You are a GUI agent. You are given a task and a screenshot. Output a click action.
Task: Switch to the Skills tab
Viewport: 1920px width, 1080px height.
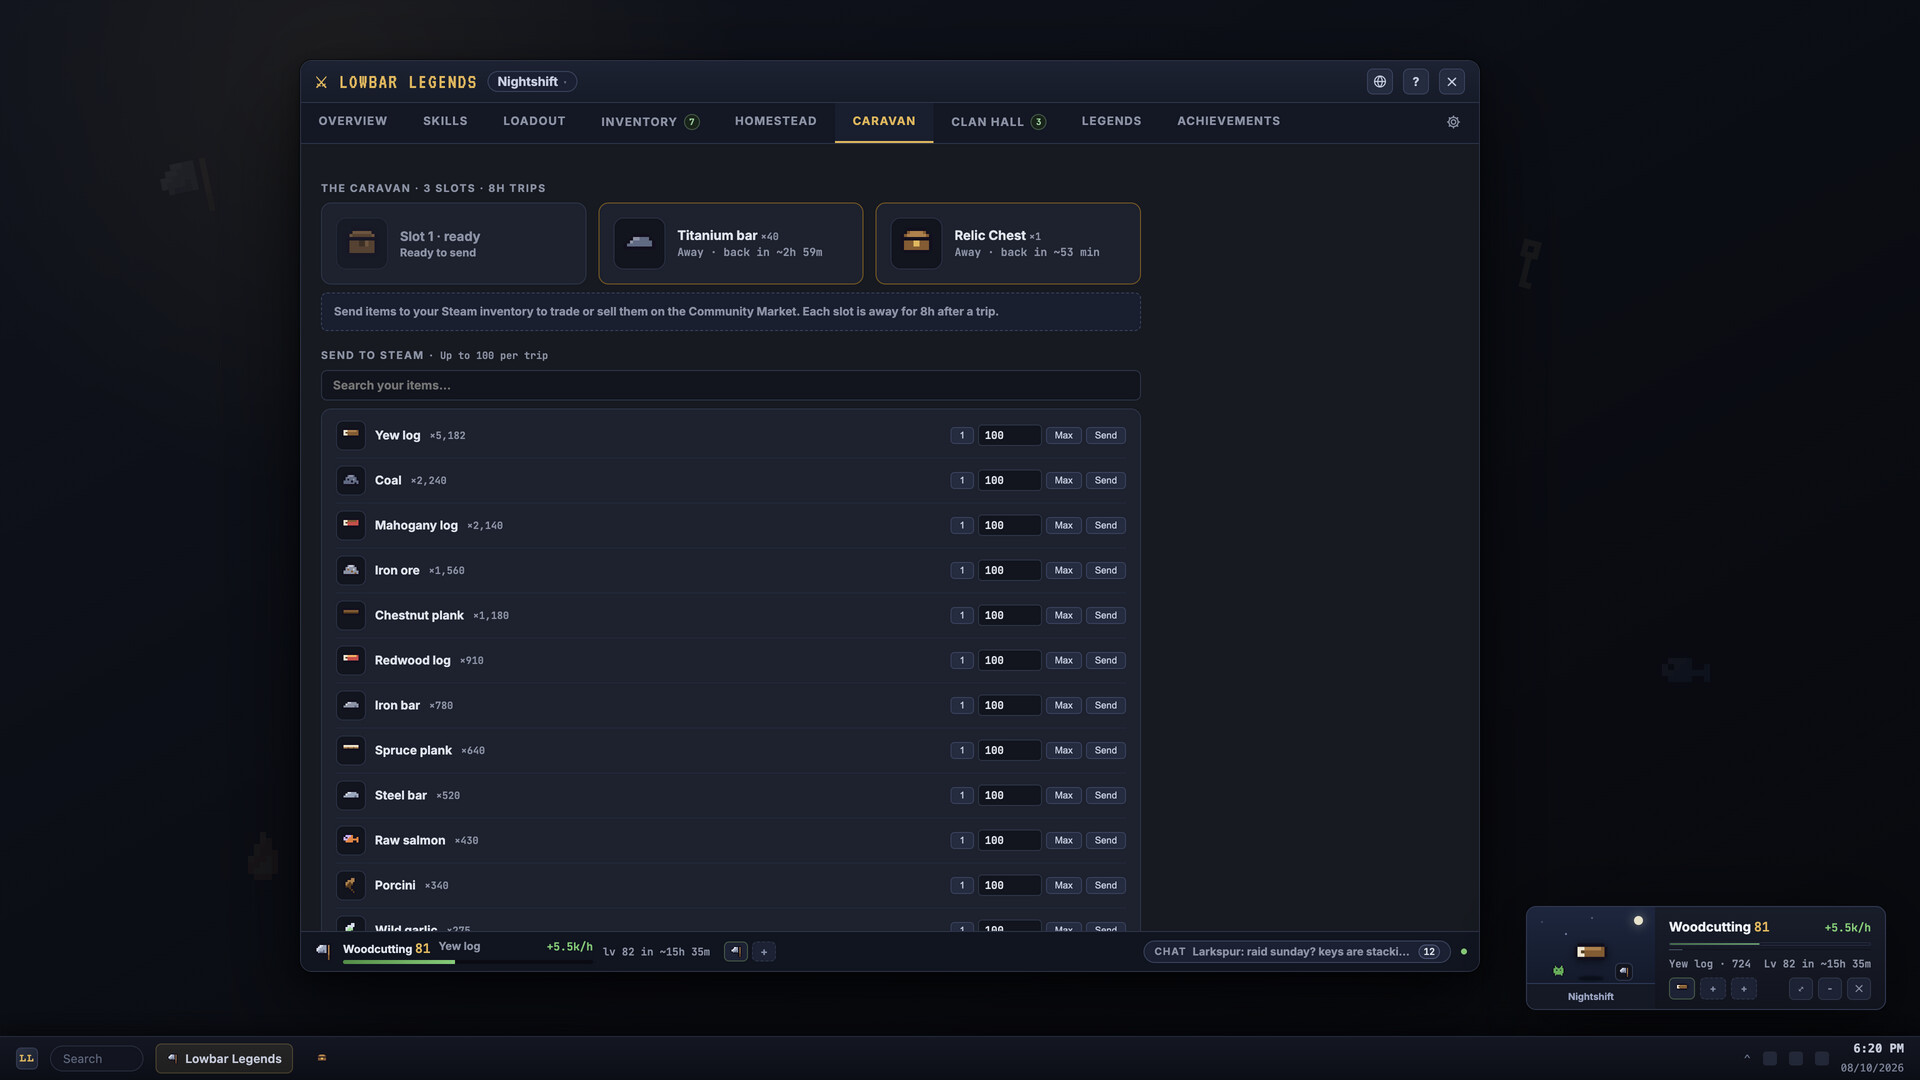click(x=445, y=121)
